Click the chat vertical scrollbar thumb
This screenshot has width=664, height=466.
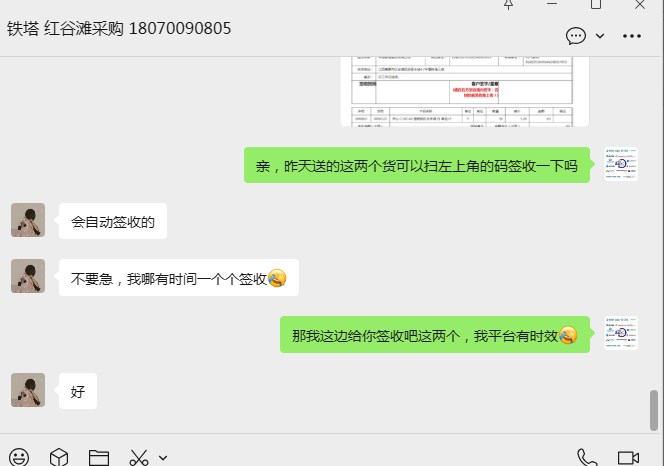pos(654,409)
